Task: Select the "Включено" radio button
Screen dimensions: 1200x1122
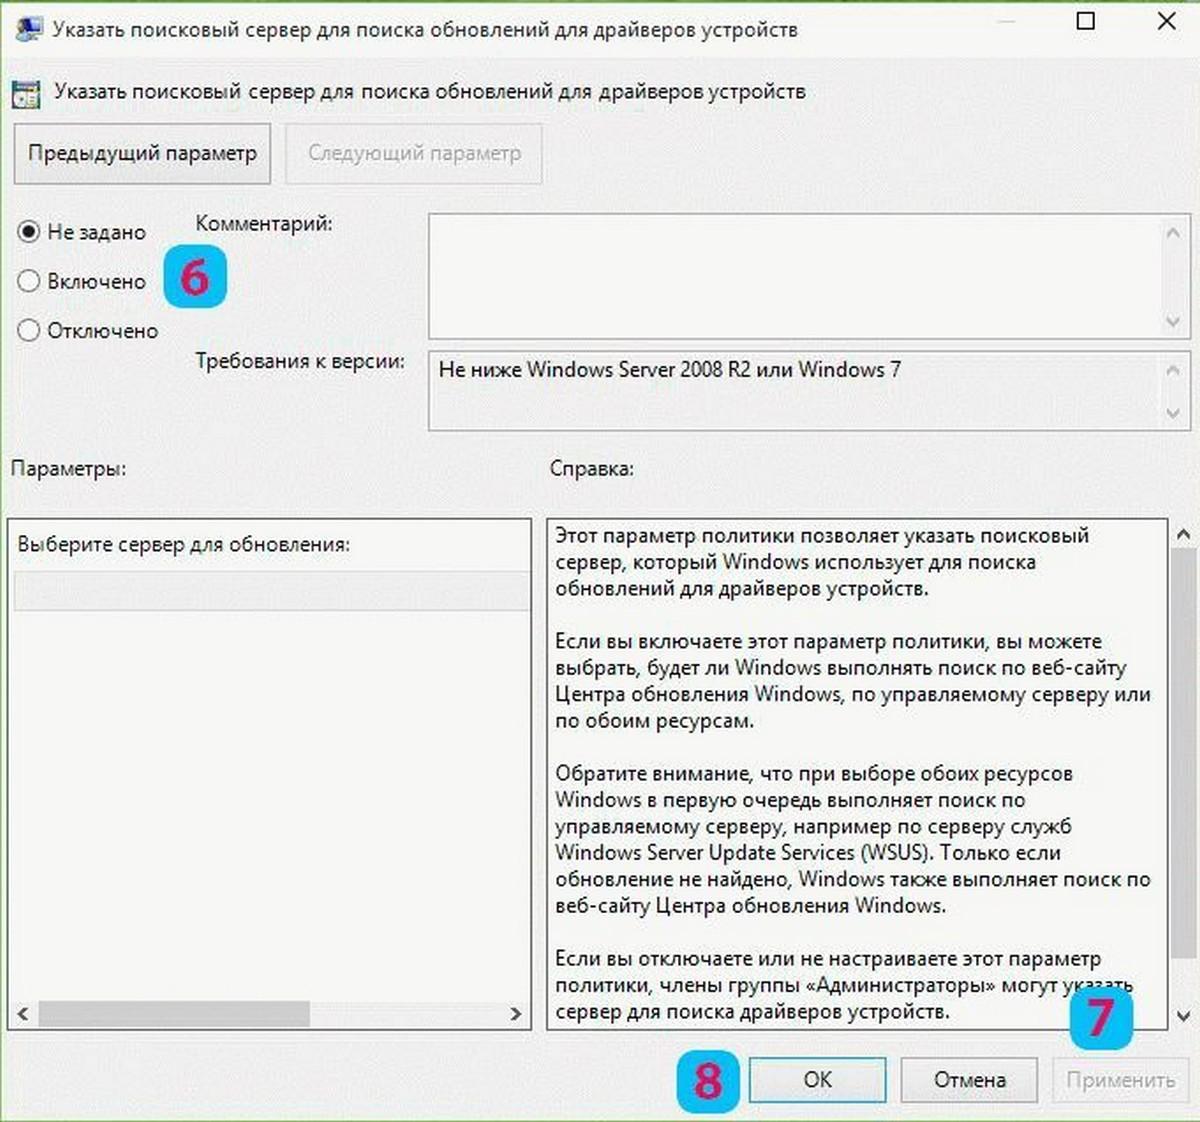Action: [x=29, y=282]
